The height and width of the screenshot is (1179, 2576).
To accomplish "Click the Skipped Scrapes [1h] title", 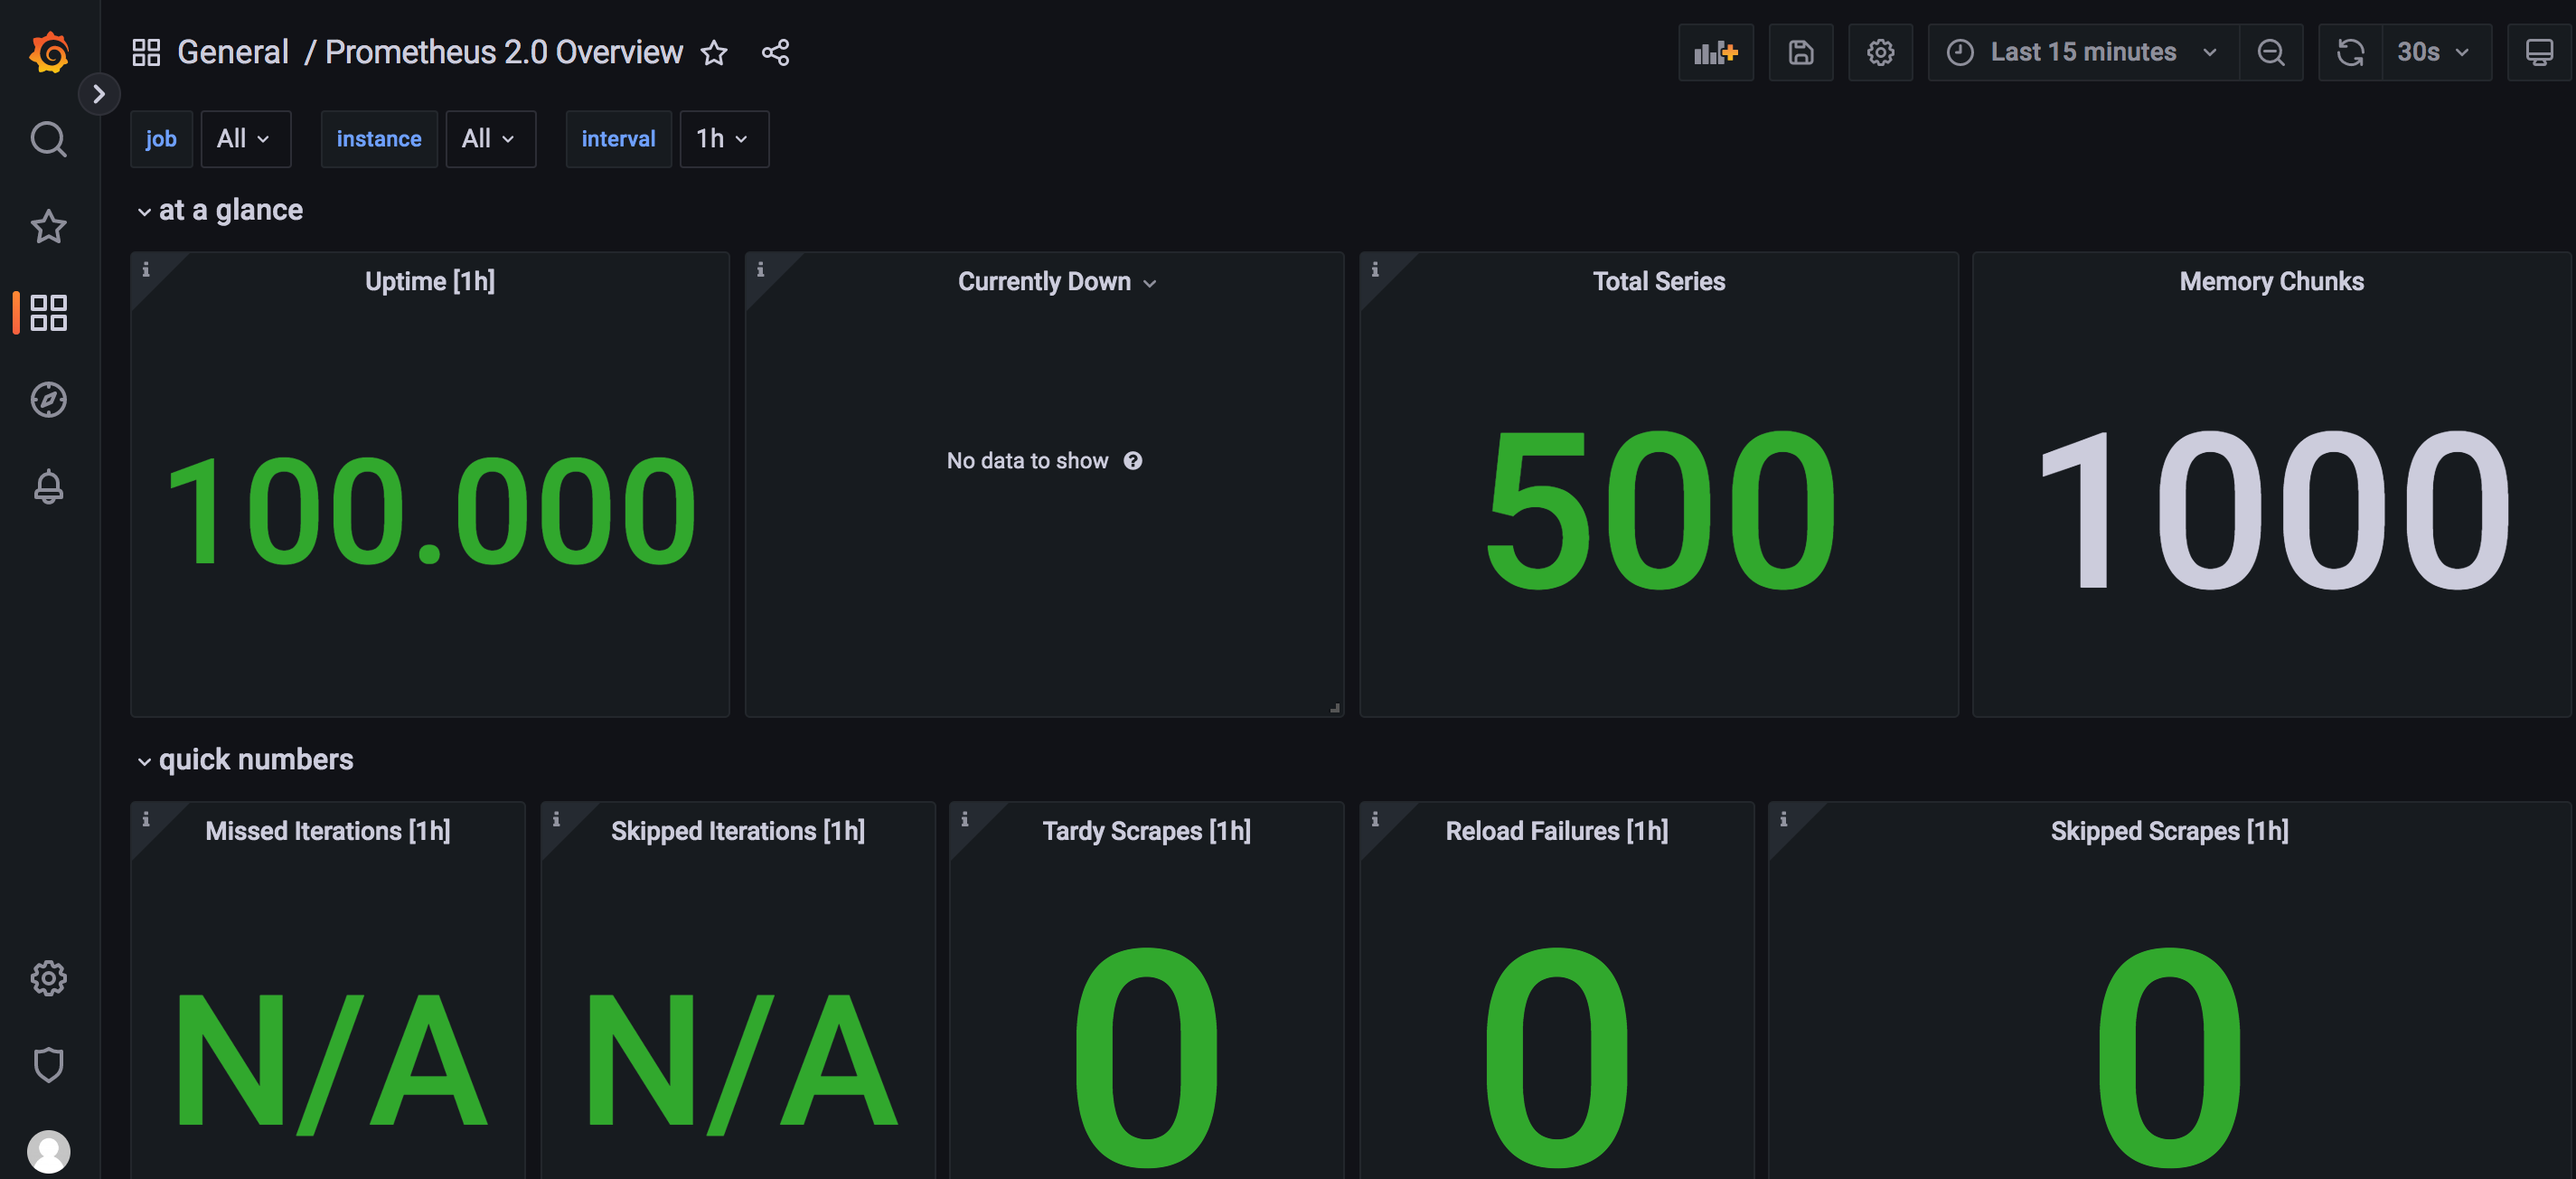I will [2169, 832].
